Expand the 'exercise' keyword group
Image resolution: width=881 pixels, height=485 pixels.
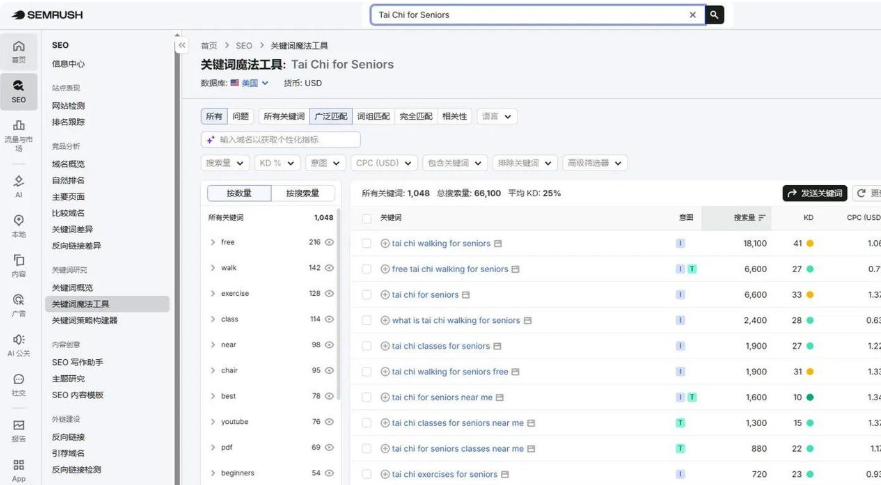click(213, 293)
